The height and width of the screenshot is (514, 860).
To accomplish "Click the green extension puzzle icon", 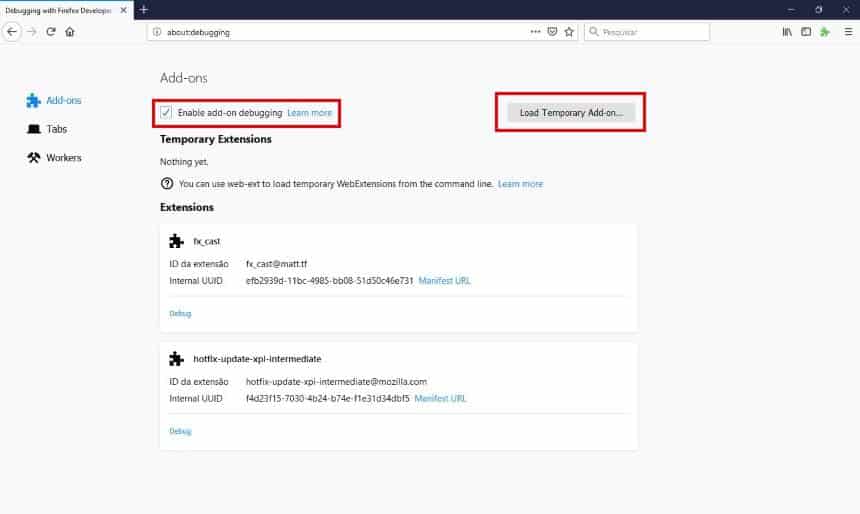I will (824, 32).
